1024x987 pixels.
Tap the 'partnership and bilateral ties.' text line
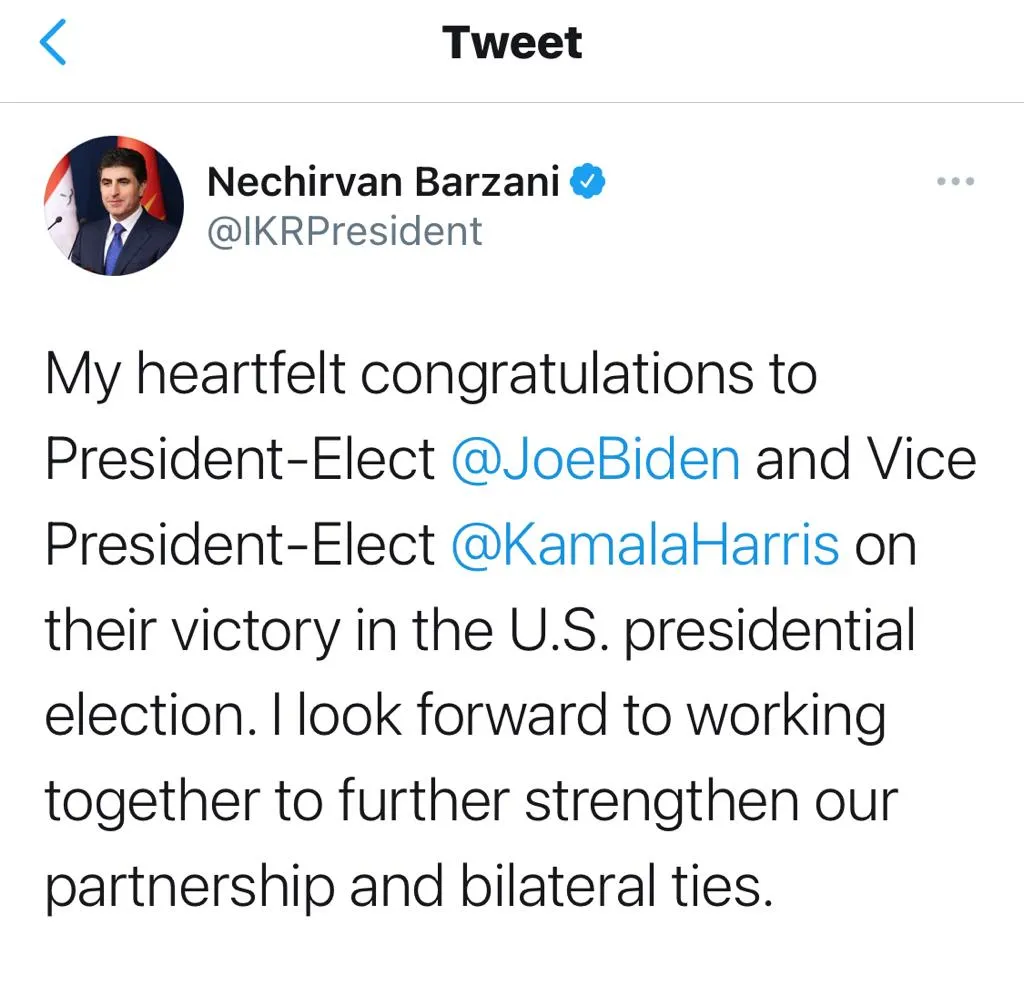pyautogui.click(x=409, y=887)
